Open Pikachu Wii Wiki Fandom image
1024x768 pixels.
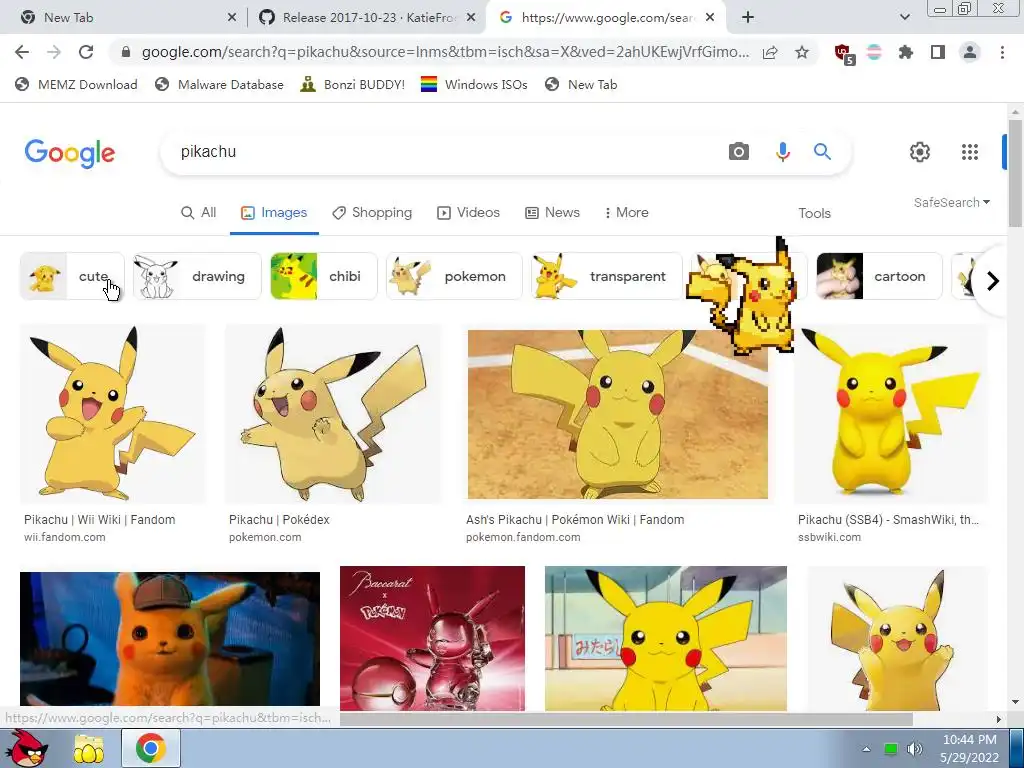click(x=113, y=413)
